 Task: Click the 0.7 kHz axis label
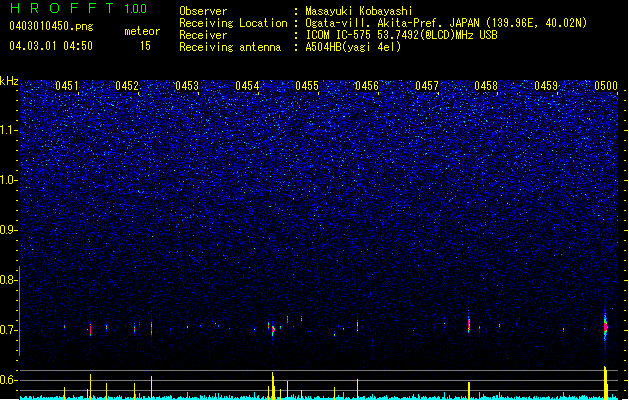pos(9,330)
